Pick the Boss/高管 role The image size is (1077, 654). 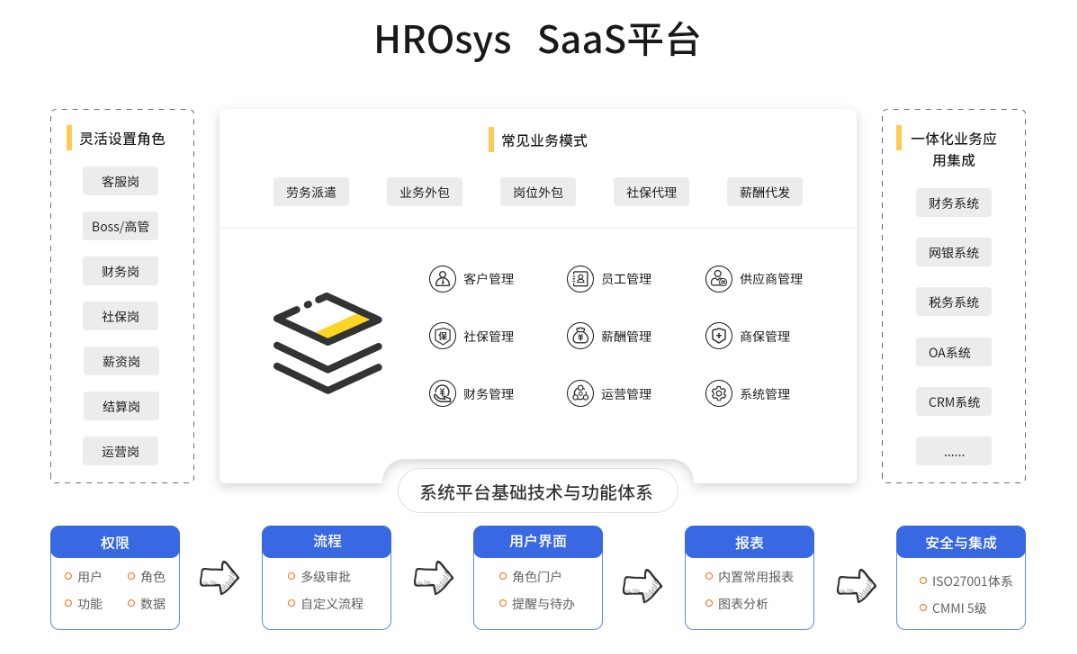click(120, 227)
